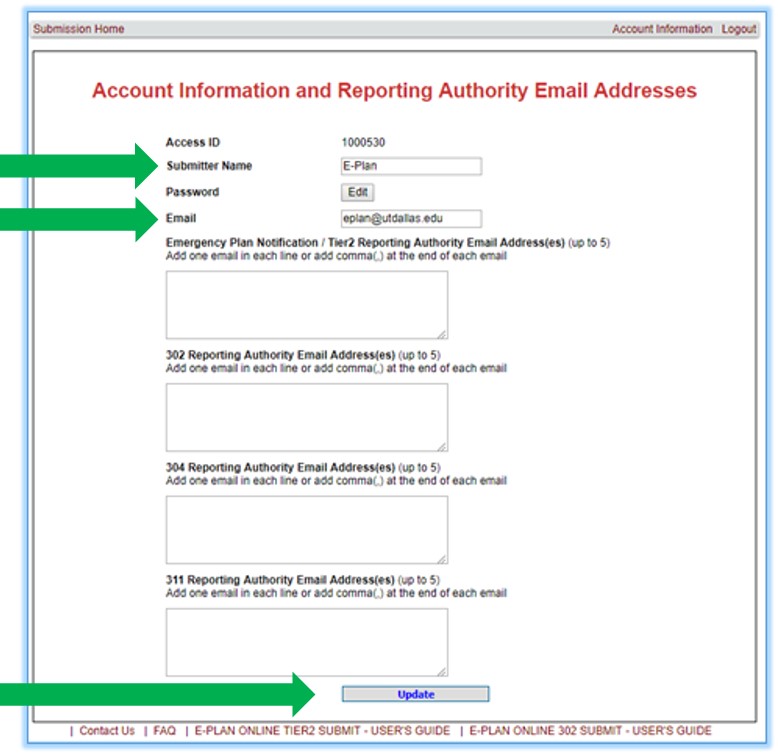Screen dimensions: 778x755
Task: Click the password Edit button
Action: pyautogui.click(x=357, y=192)
